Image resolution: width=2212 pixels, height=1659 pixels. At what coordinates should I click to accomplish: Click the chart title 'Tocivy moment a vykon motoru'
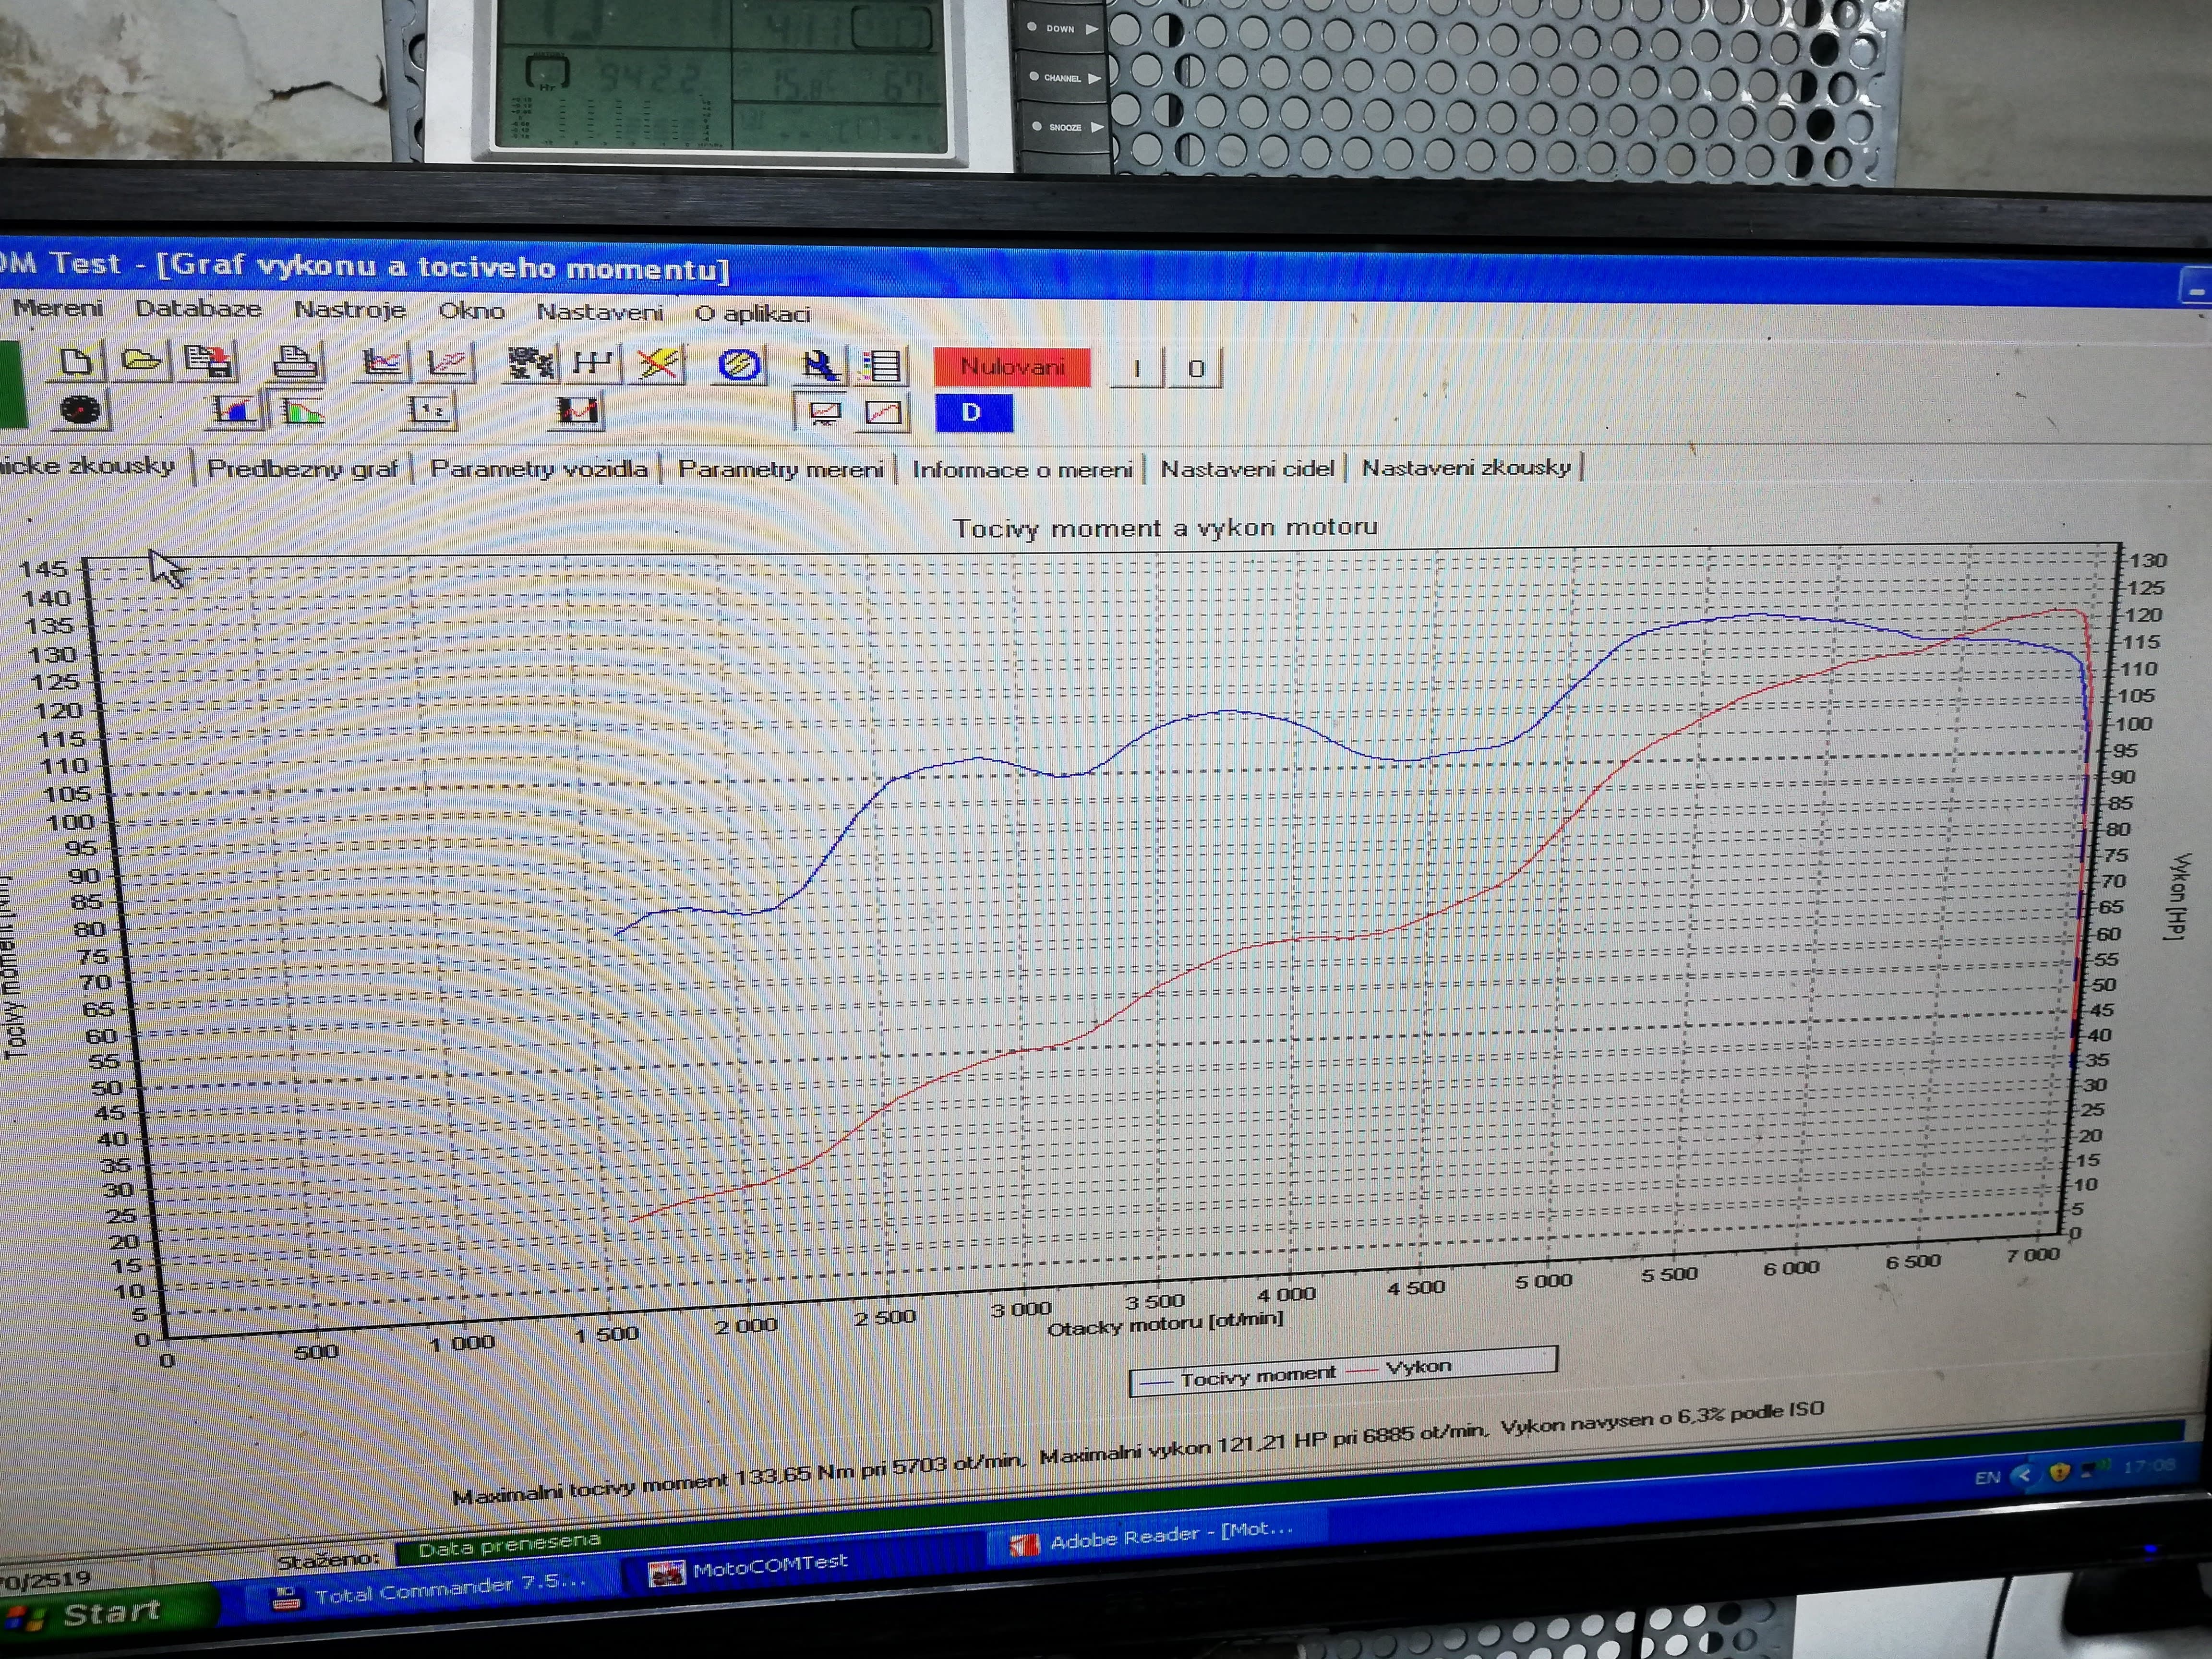coord(1165,527)
